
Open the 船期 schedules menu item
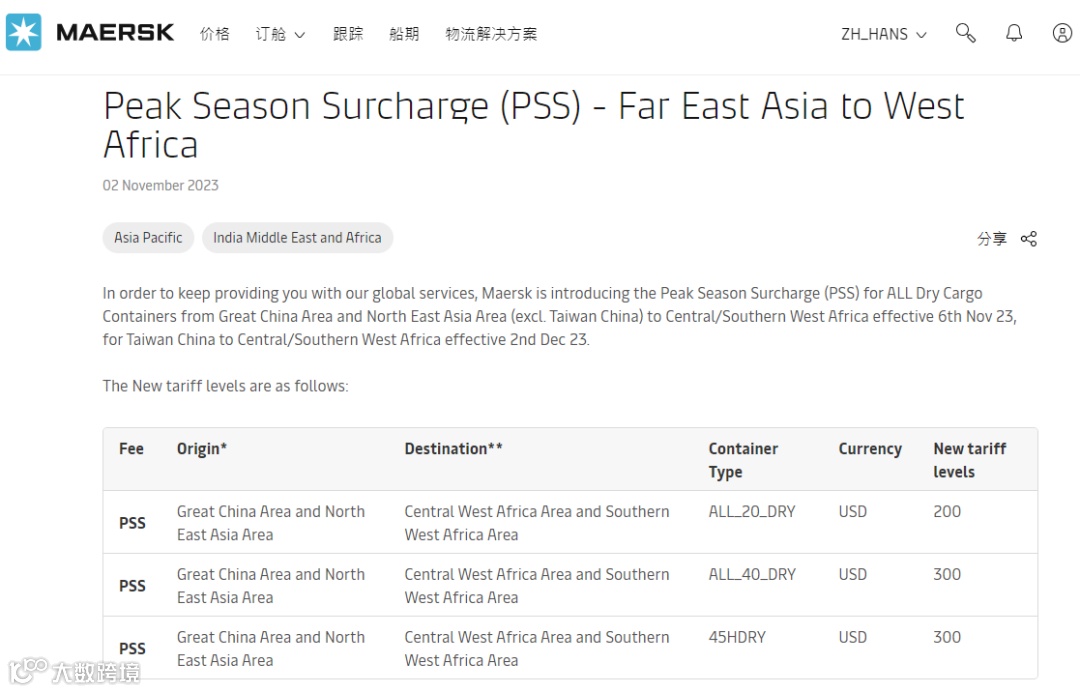pos(404,34)
